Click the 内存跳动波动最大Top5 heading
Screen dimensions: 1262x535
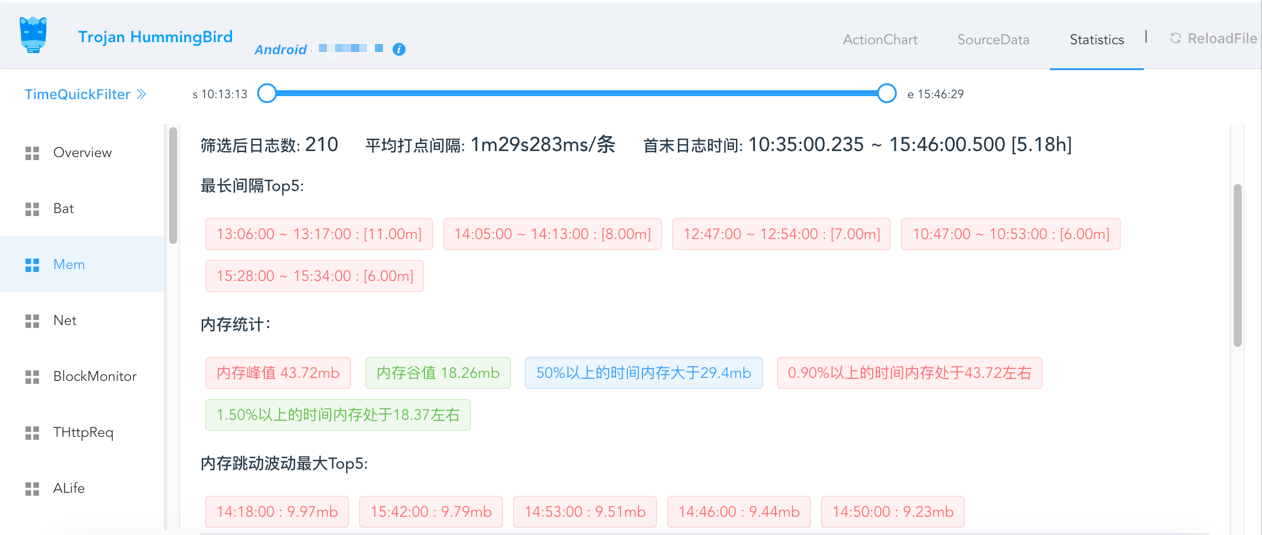tap(284, 464)
